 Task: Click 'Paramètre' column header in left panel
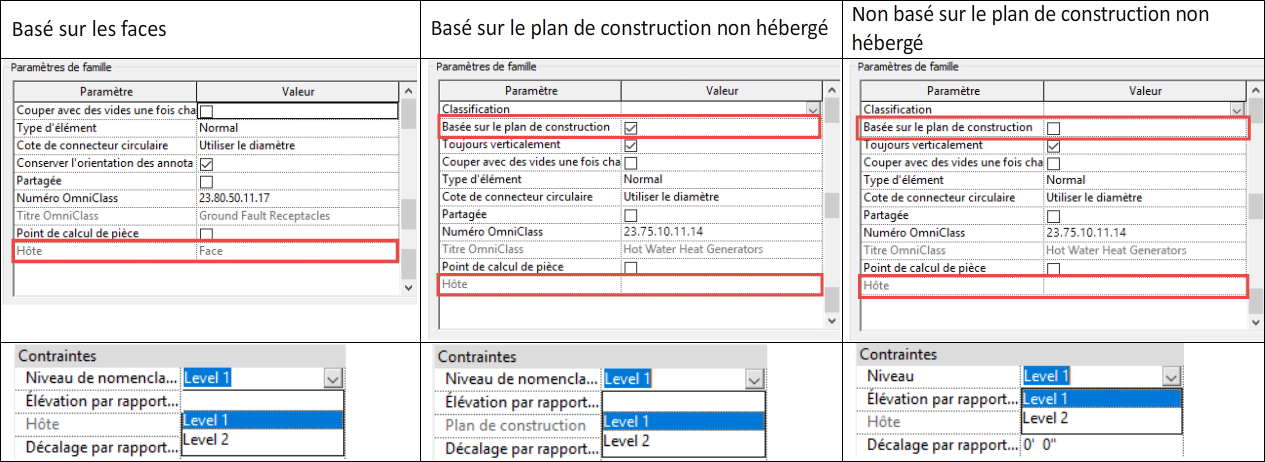click(101, 92)
